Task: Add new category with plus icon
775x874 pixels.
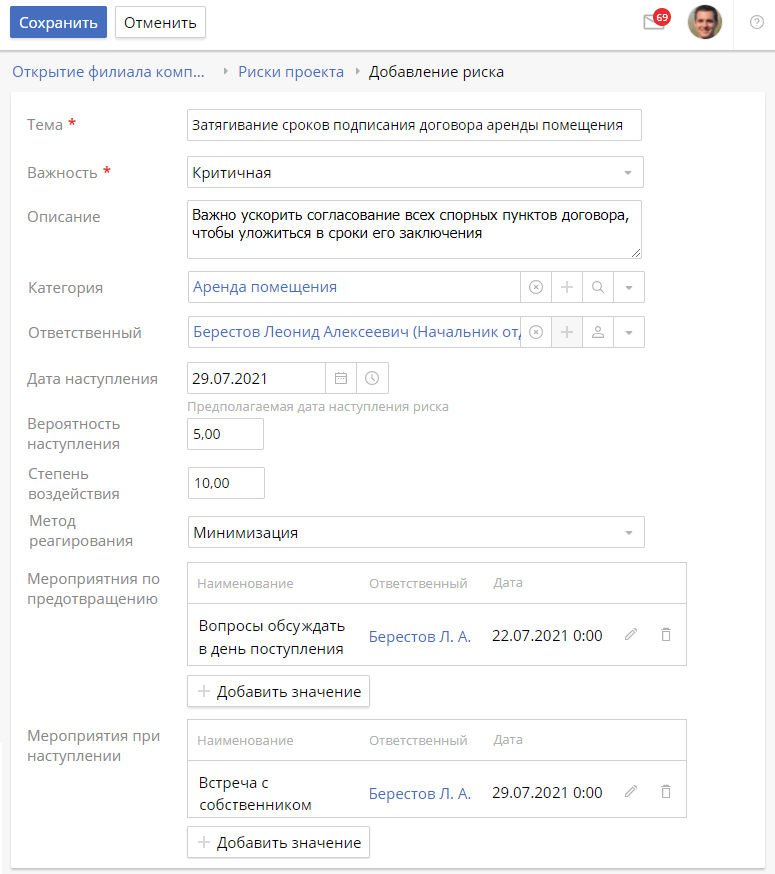Action: click(x=566, y=287)
